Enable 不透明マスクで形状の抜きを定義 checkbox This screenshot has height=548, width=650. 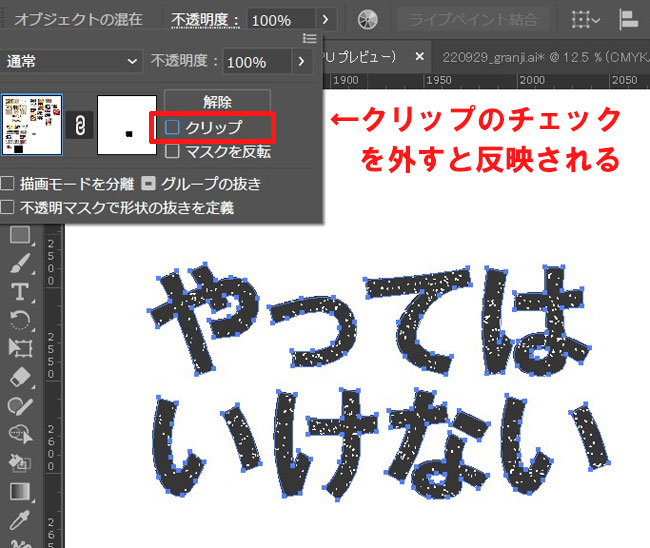[x=7, y=207]
